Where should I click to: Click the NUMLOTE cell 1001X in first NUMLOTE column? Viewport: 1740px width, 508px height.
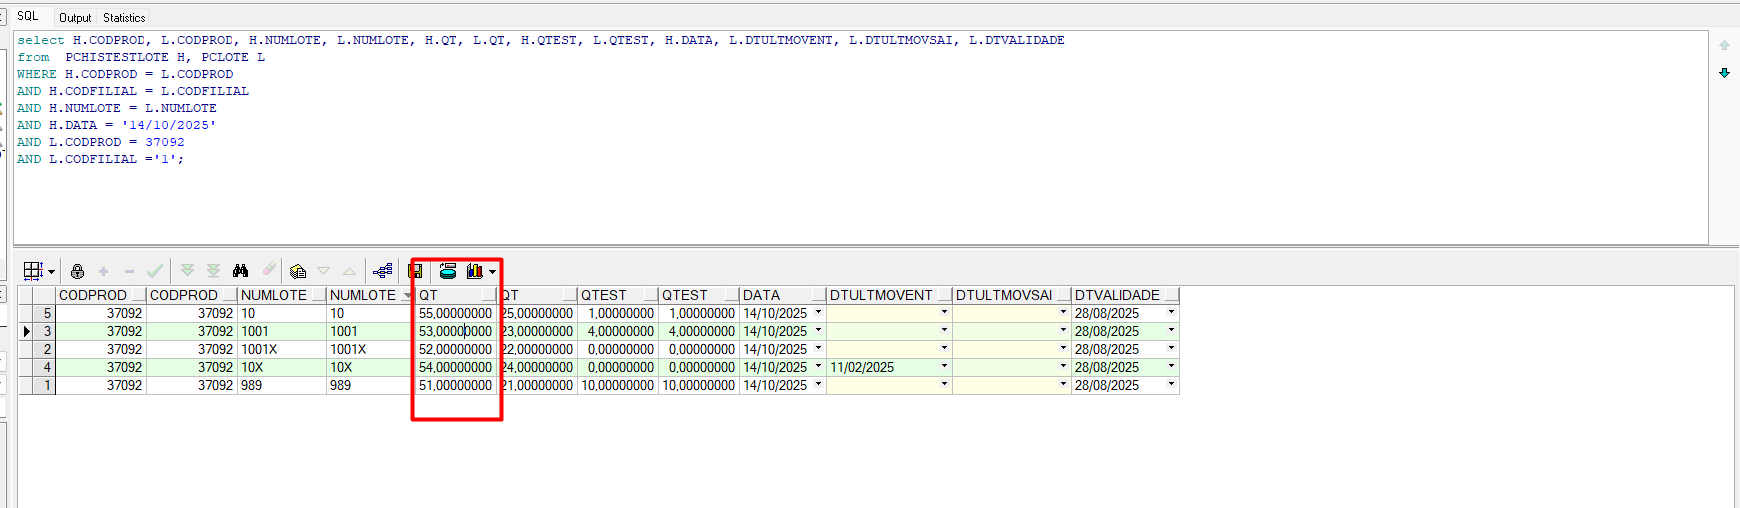282,349
